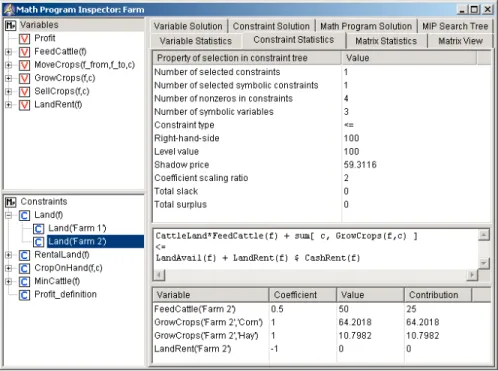498x371 pixels.
Task: Click the C icon next to RentalLand(f)
Action: tap(24, 255)
